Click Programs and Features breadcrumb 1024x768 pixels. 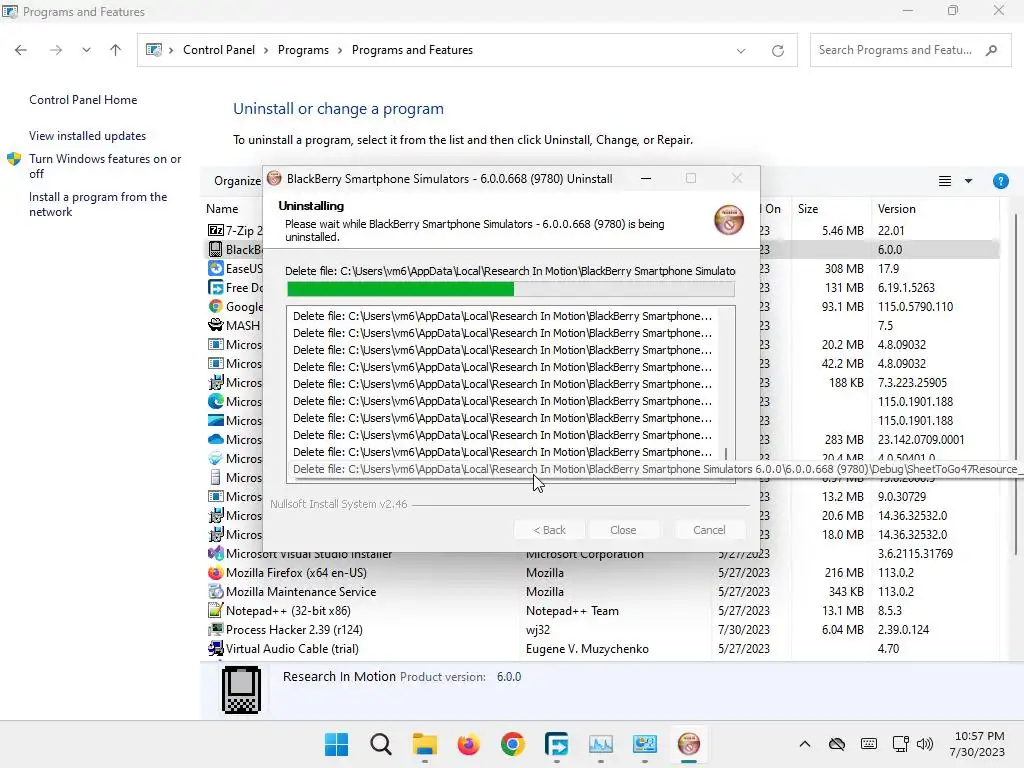(412, 50)
